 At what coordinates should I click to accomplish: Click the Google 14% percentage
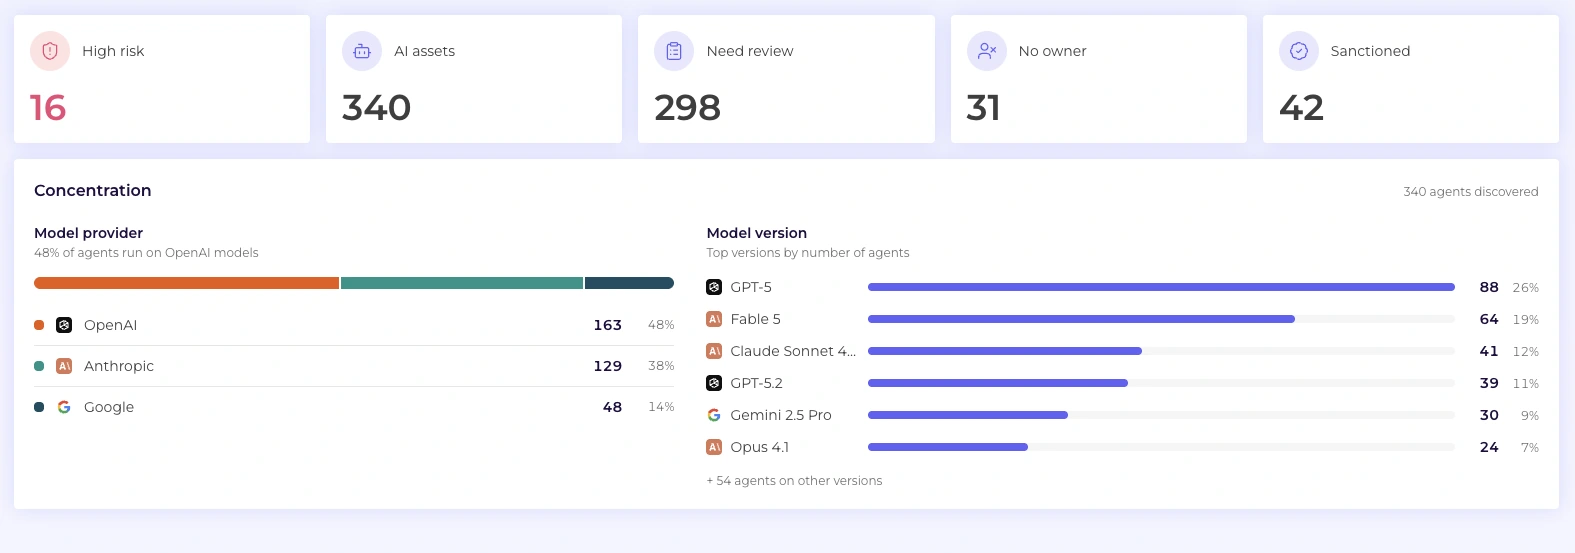[661, 407]
